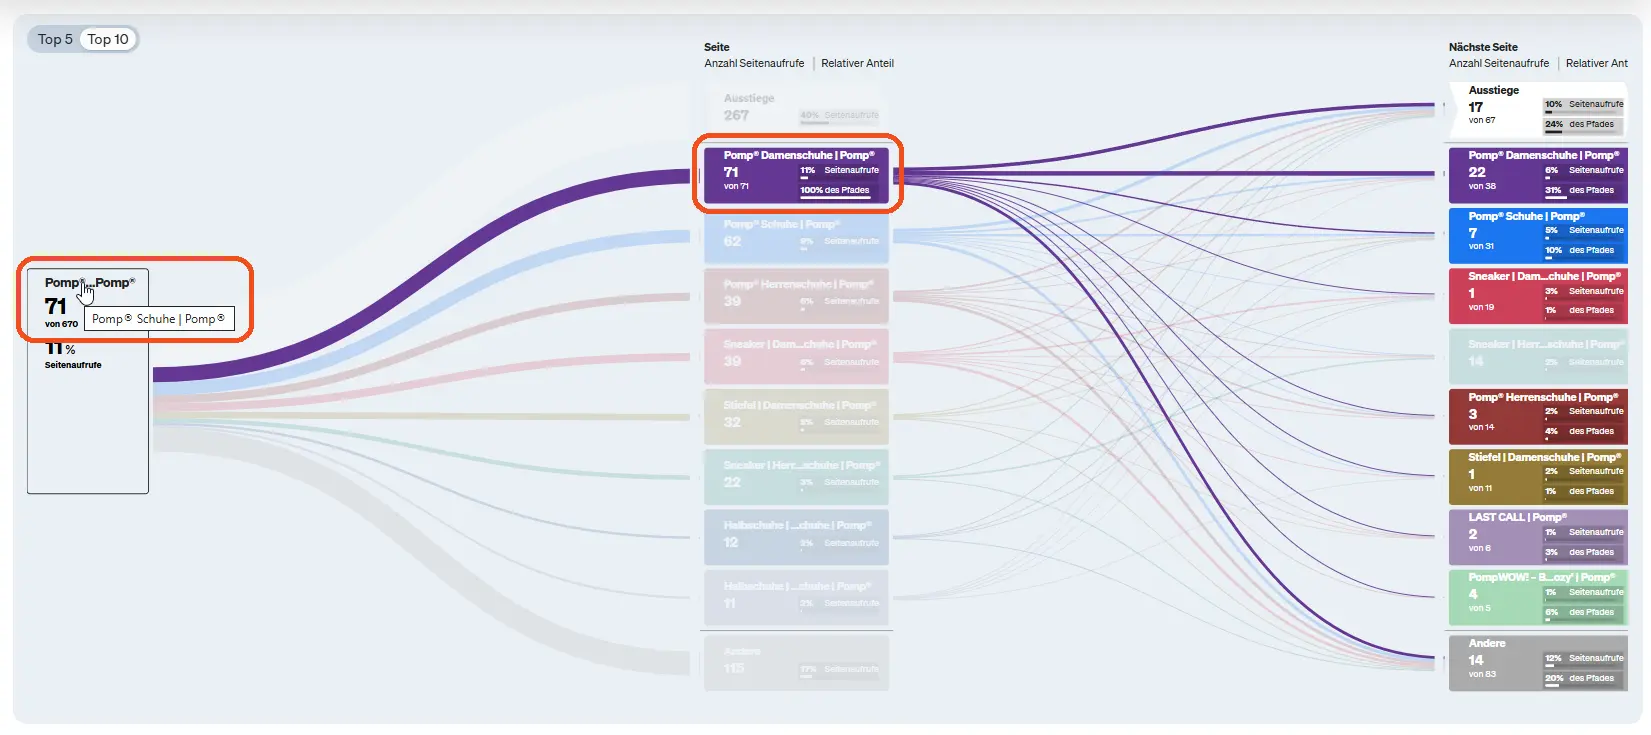Choose Anzahl Seitenaufrufe under Nächste Seite
Viewport: 1651px width, 735px height.
click(x=1499, y=63)
